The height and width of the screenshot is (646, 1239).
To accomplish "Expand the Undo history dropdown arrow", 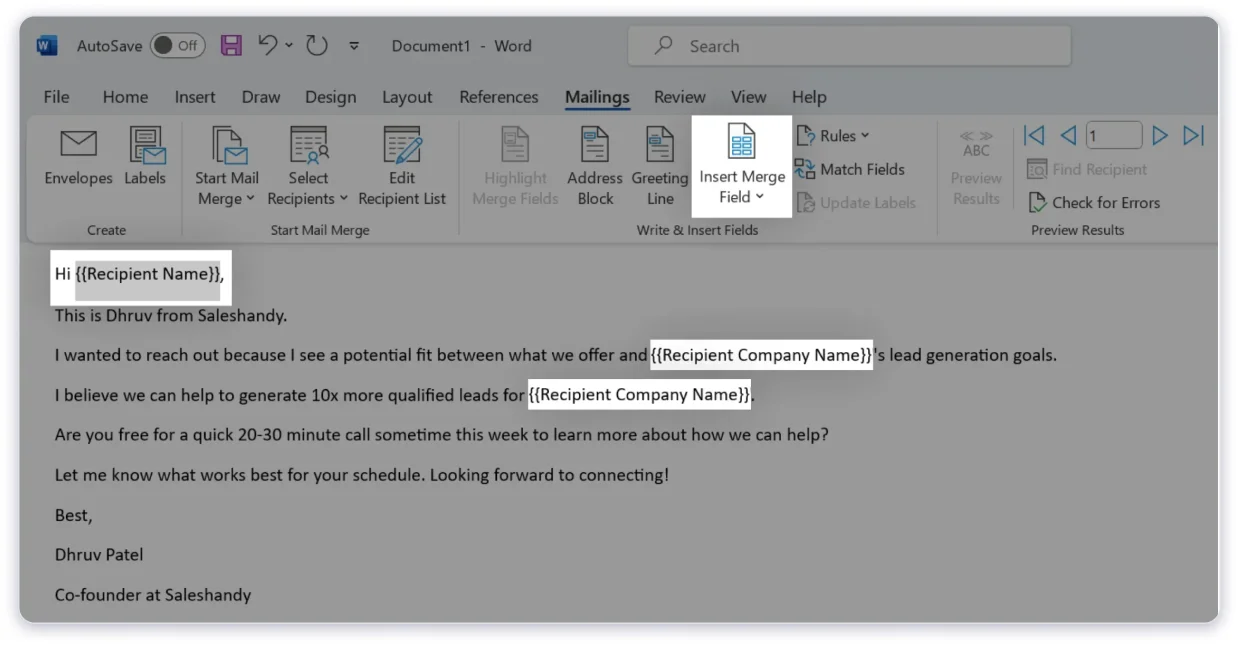I will (x=289, y=46).
